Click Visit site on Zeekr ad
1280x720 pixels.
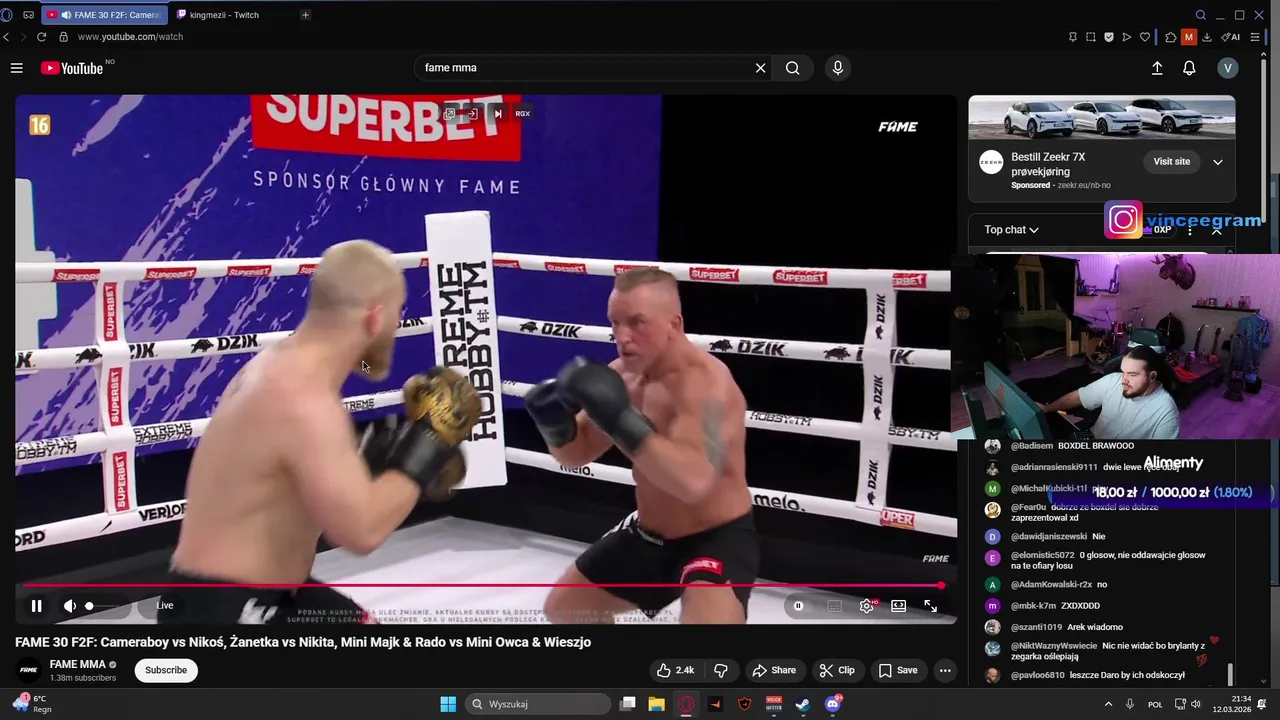click(x=1172, y=162)
